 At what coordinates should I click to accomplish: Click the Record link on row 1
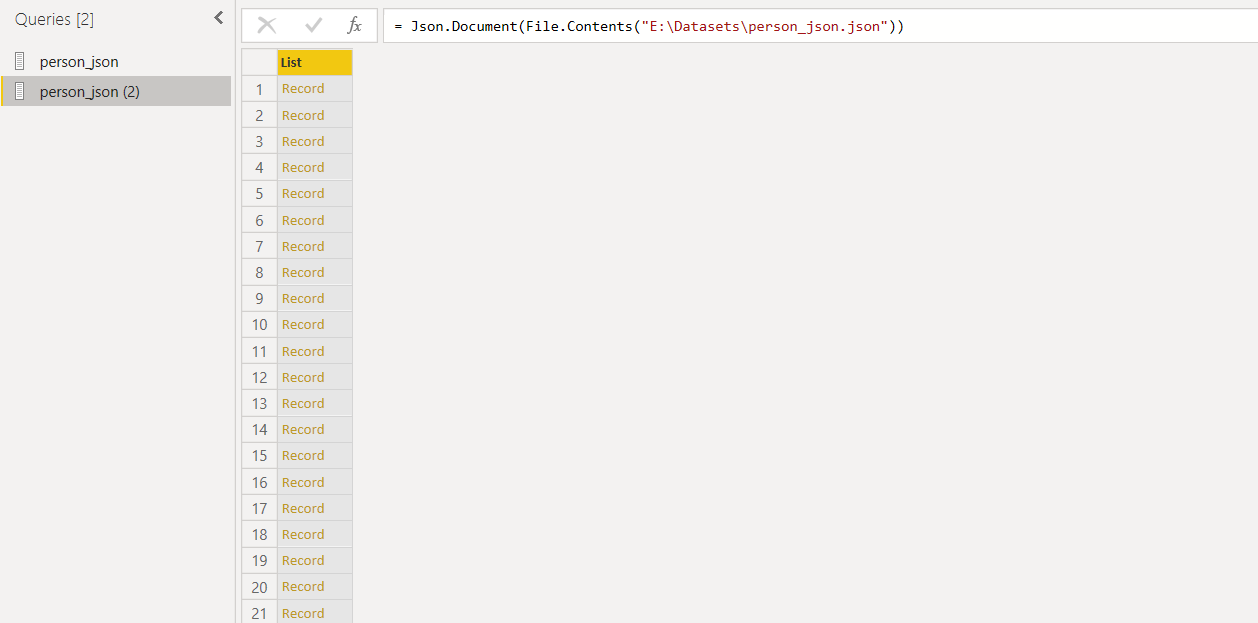coord(303,88)
